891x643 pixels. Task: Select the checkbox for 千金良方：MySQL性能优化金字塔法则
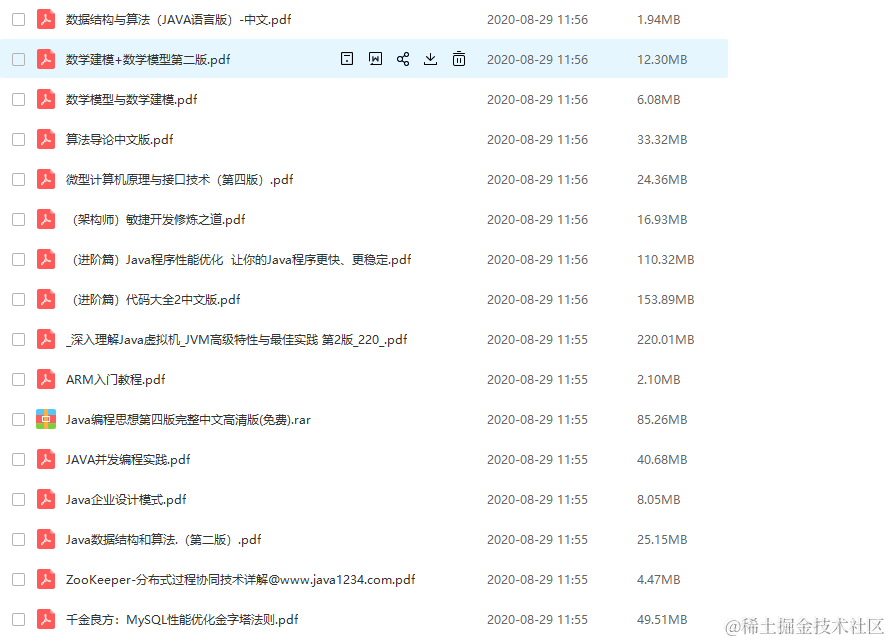click(x=18, y=619)
